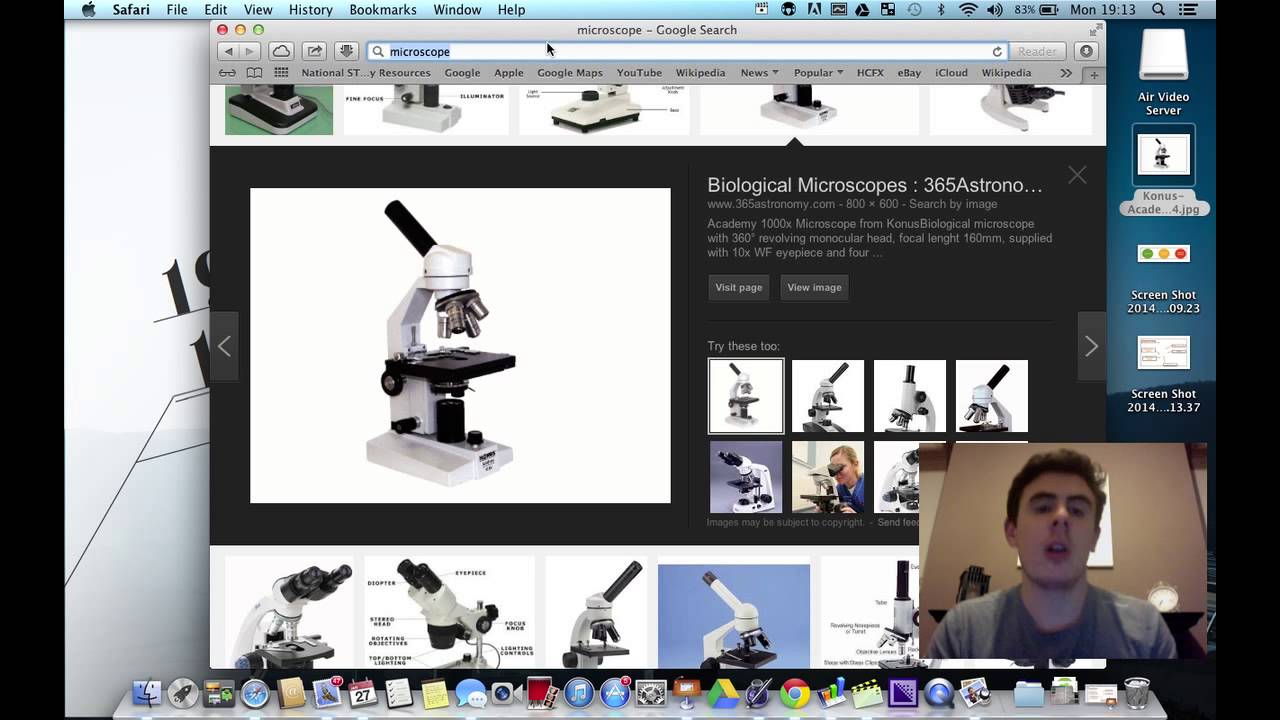
Task: Open the Bookmarks menu
Action: (383, 10)
